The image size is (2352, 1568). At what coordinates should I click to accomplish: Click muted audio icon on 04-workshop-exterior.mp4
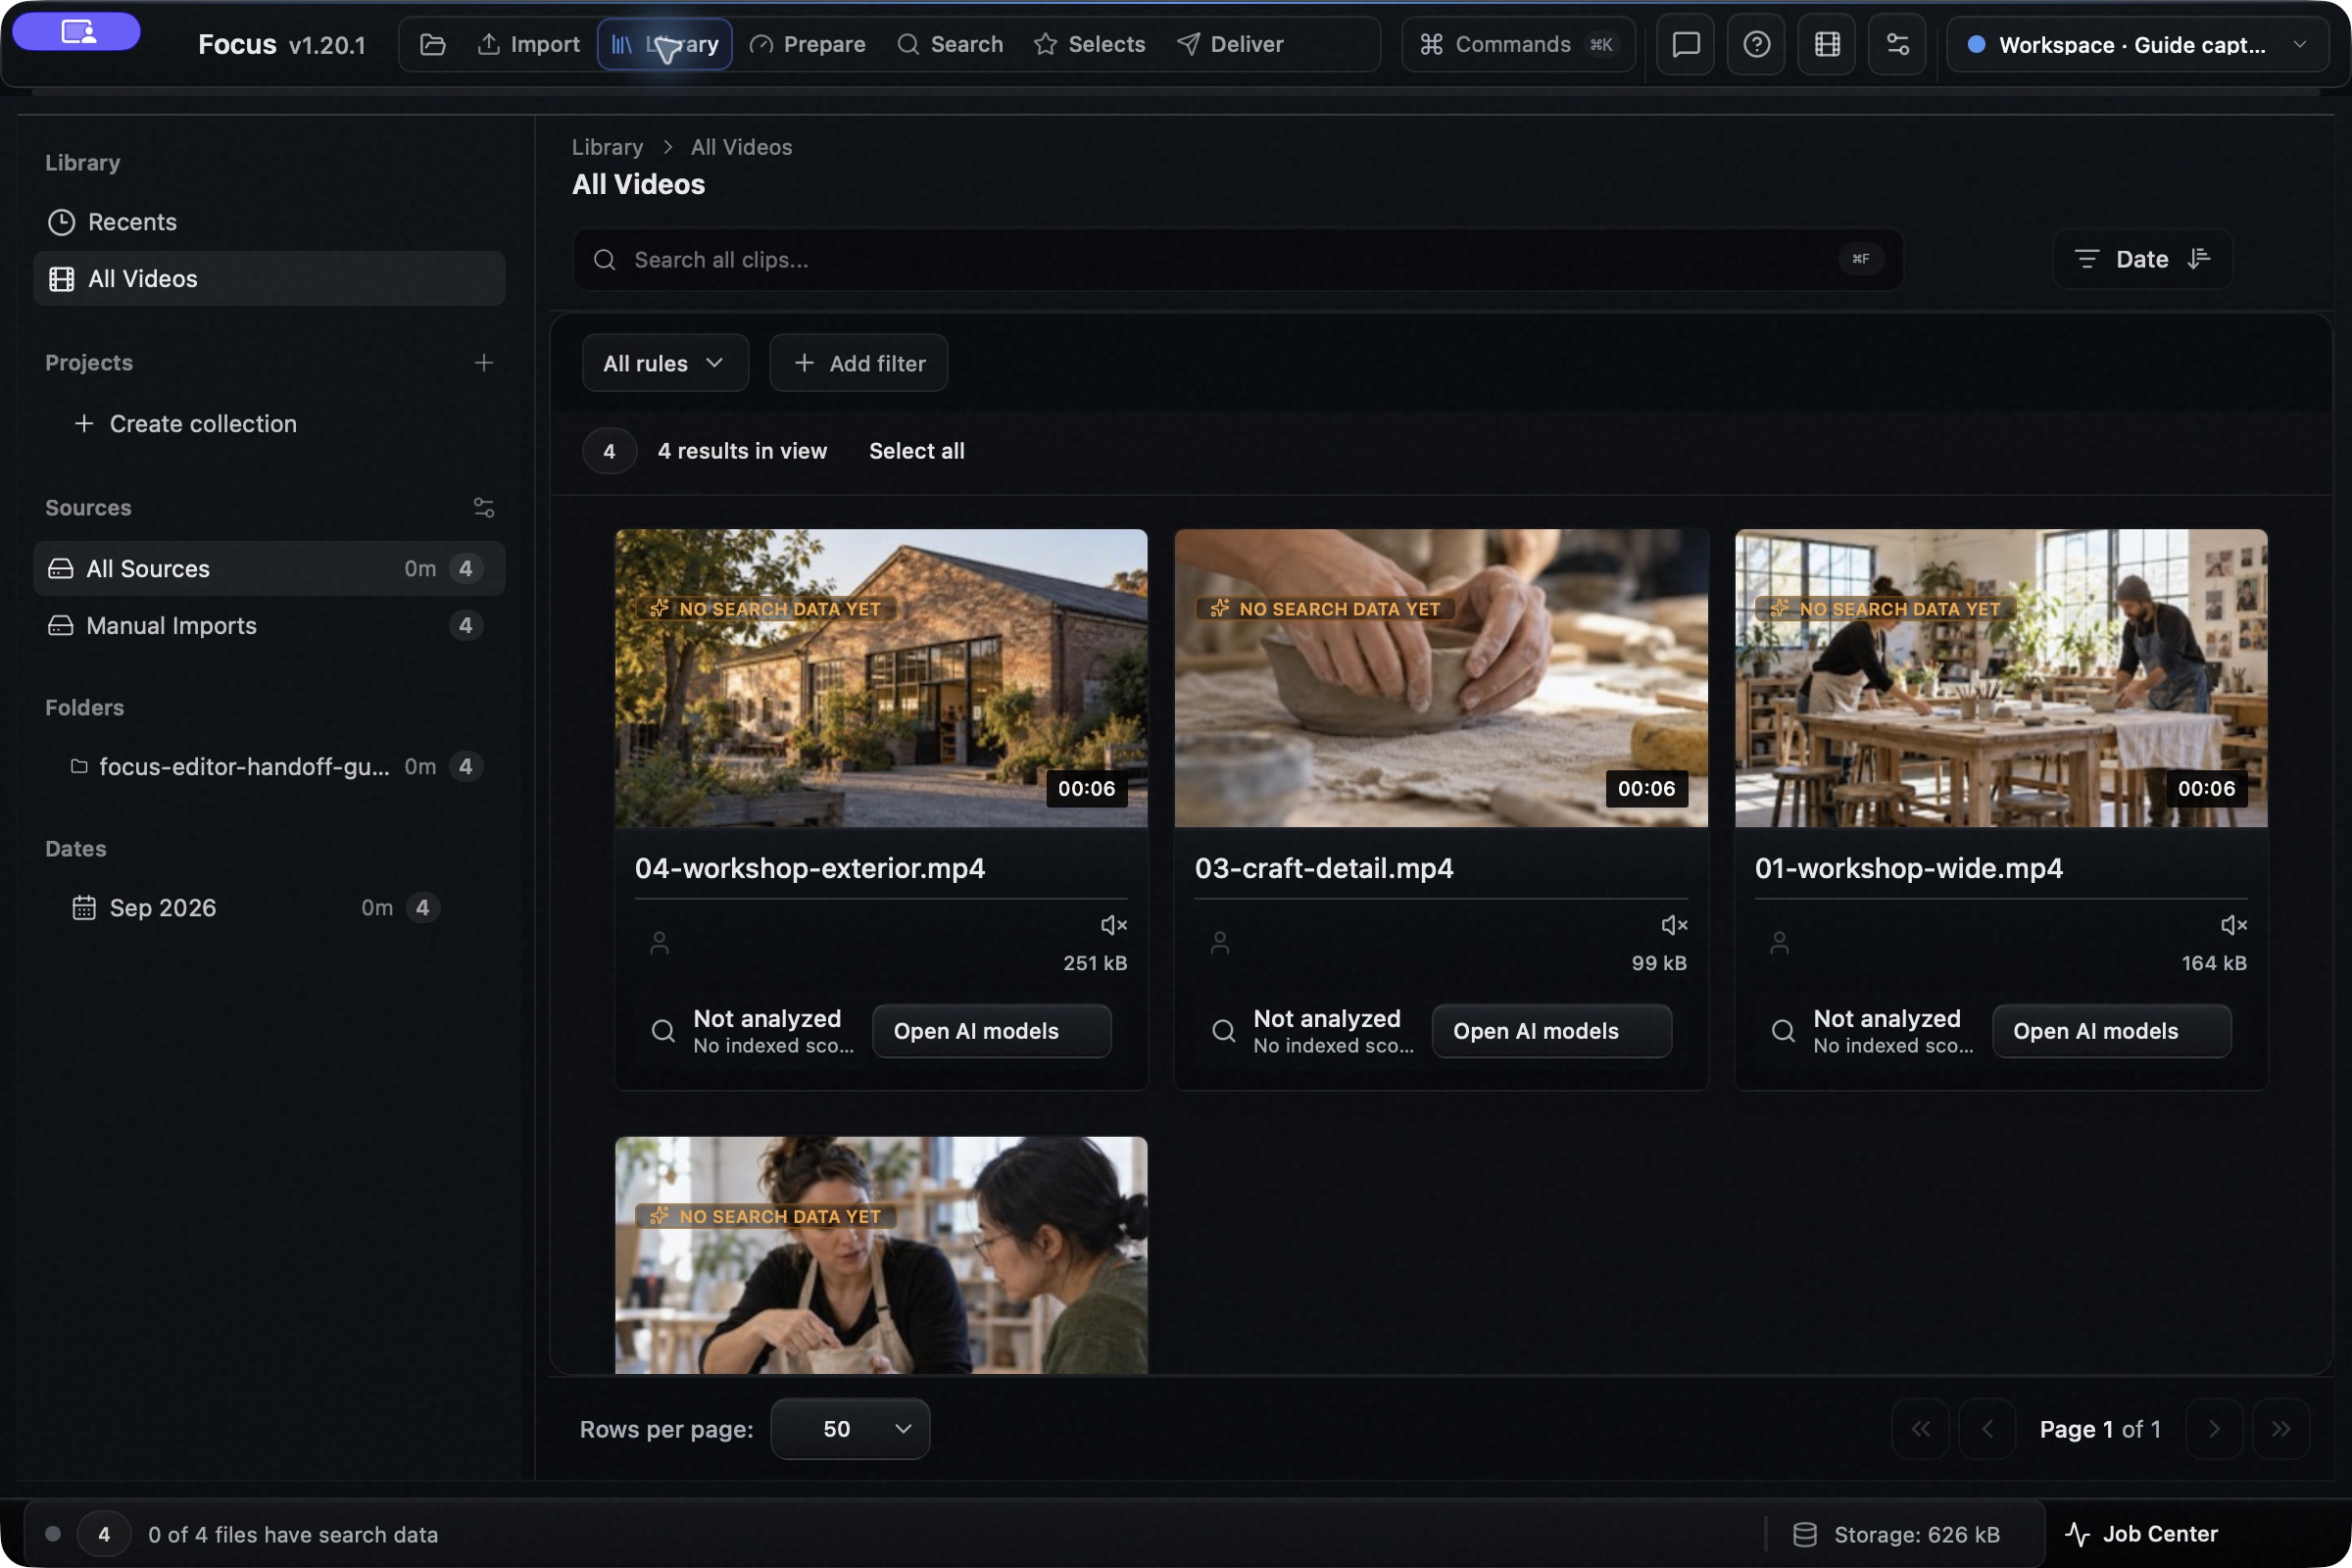click(1114, 924)
